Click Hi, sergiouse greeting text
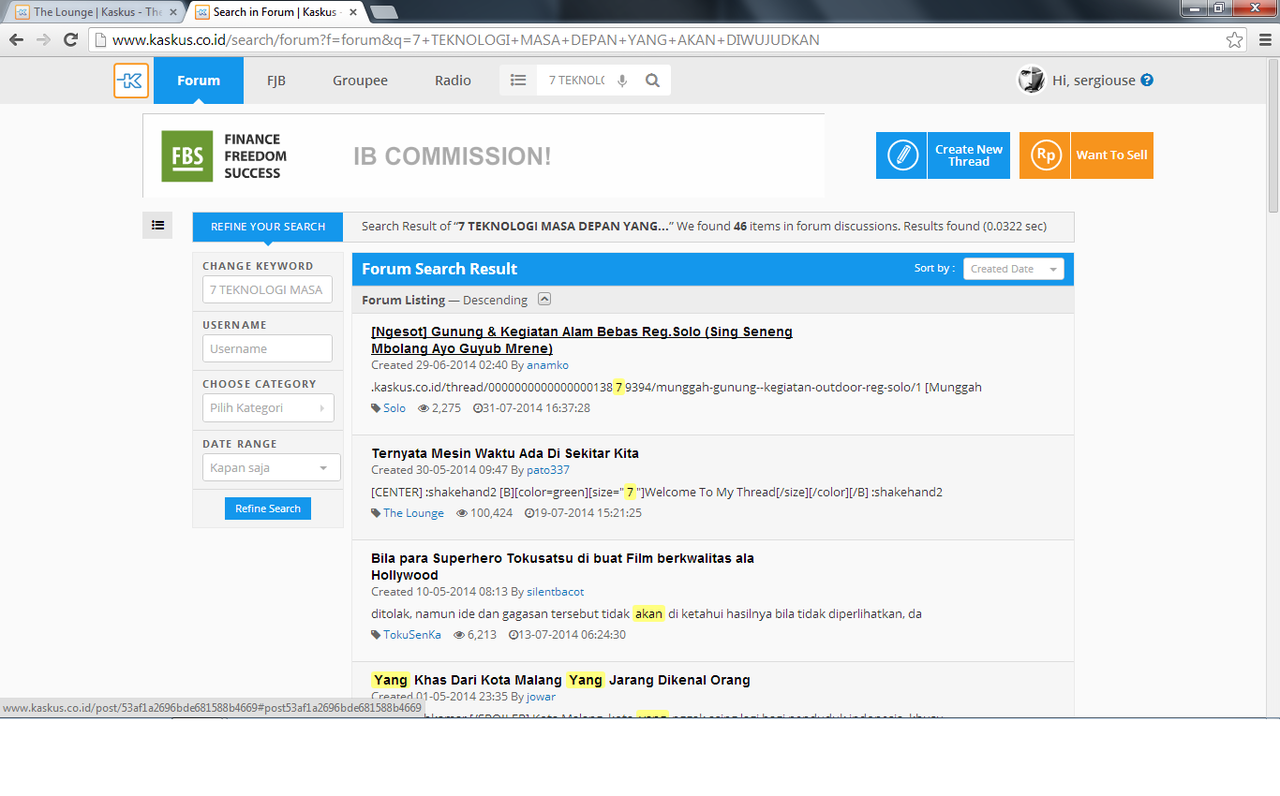 pos(1094,80)
